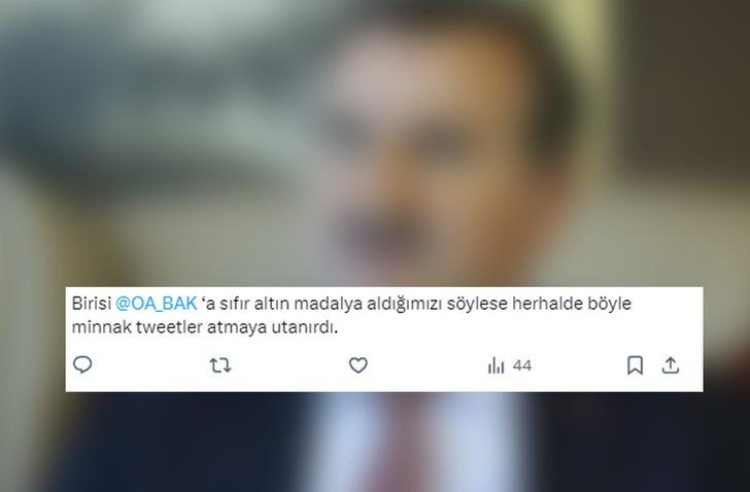Click the tweet's second line starting 'minnak tweetler'

205,328
